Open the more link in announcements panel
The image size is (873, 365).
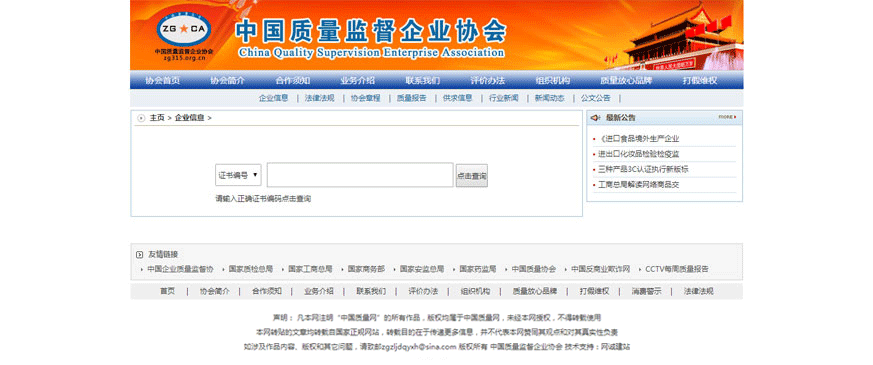(x=727, y=117)
